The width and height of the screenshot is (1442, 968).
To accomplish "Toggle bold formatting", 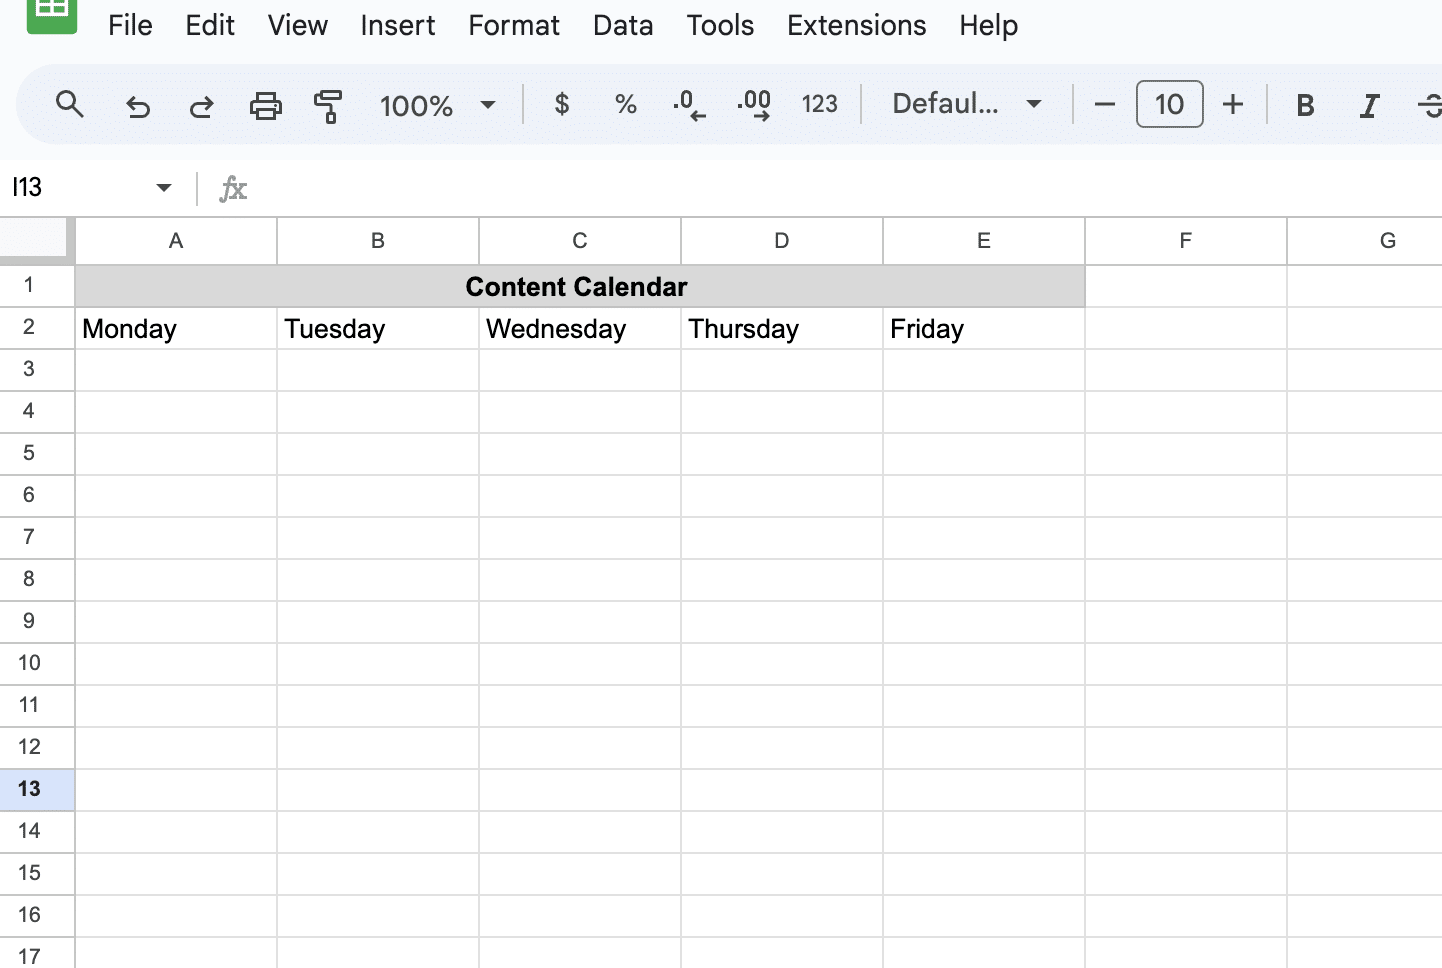I will tap(1305, 105).
